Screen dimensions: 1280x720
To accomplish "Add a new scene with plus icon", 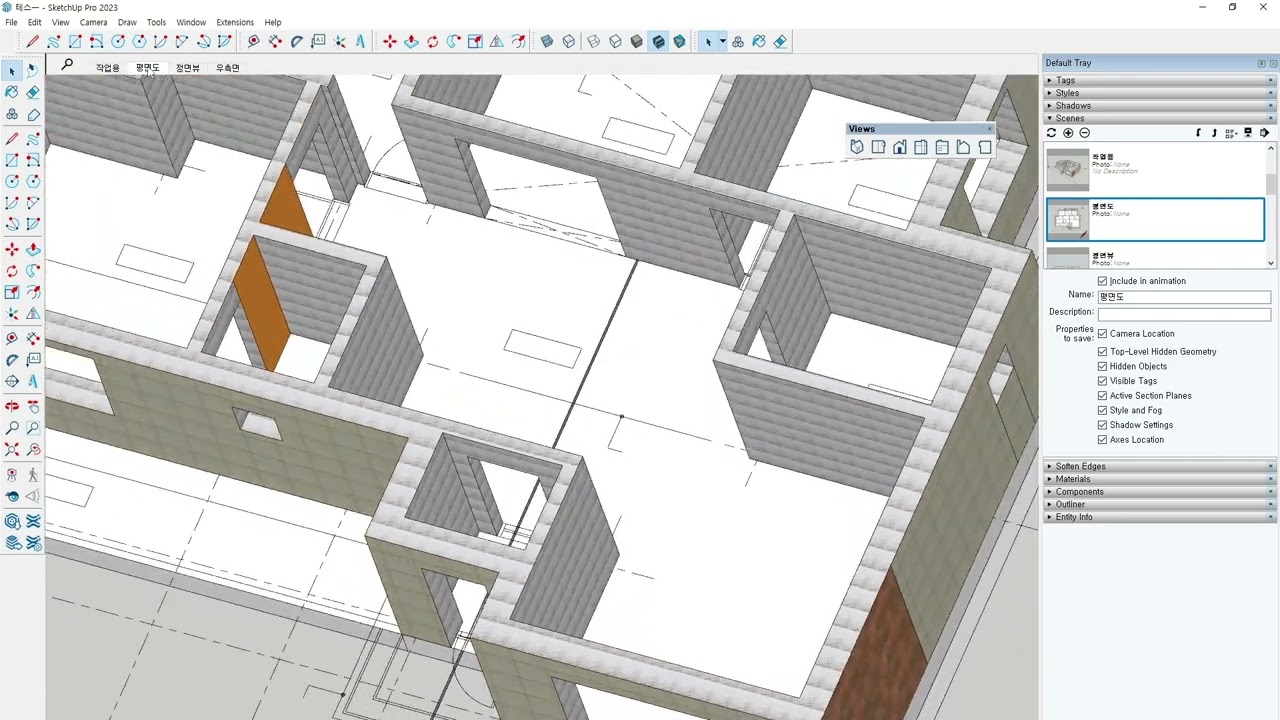I will point(1068,133).
